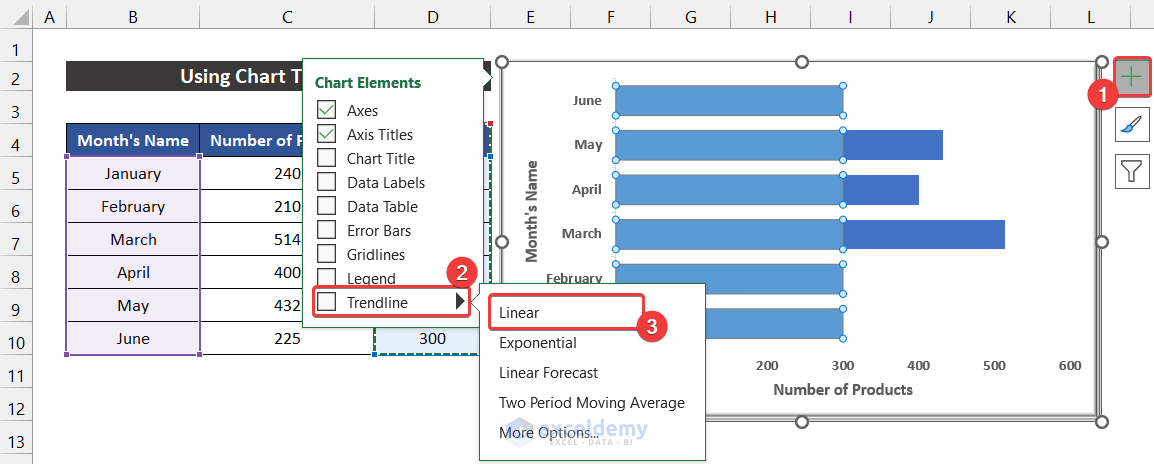Select the March bar in chart
Viewport: 1154px width, 464px height.
[x=809, y=234]
